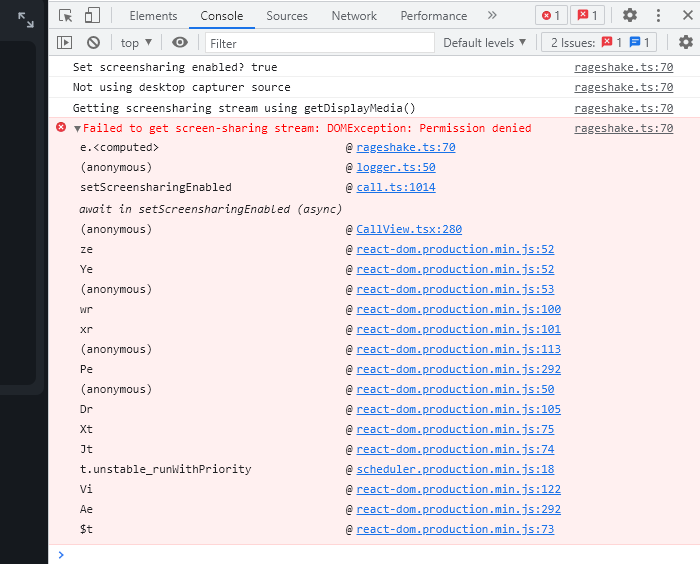Select the t.unstable_runWithPriority frame name
This screenshot has height=564, width=700.
166,470
